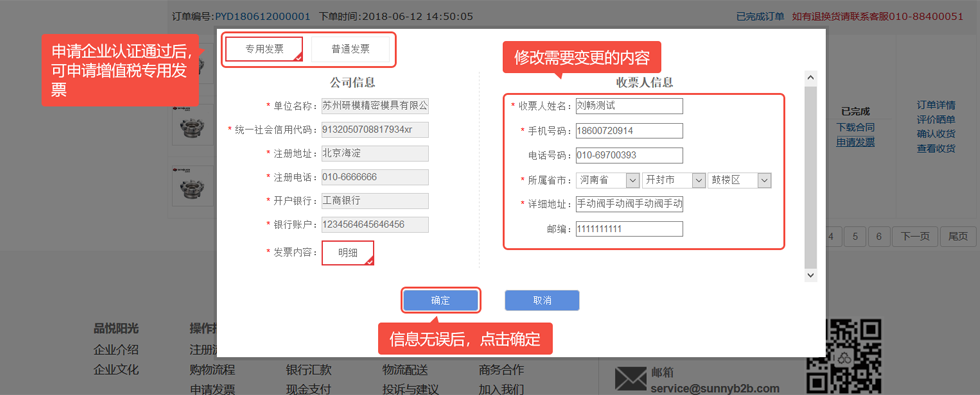The height and width of the screenshot is (395, 980).
Task: Edit the 详细地址 address field
Action: pyautogui.click(x=629, y=204)
